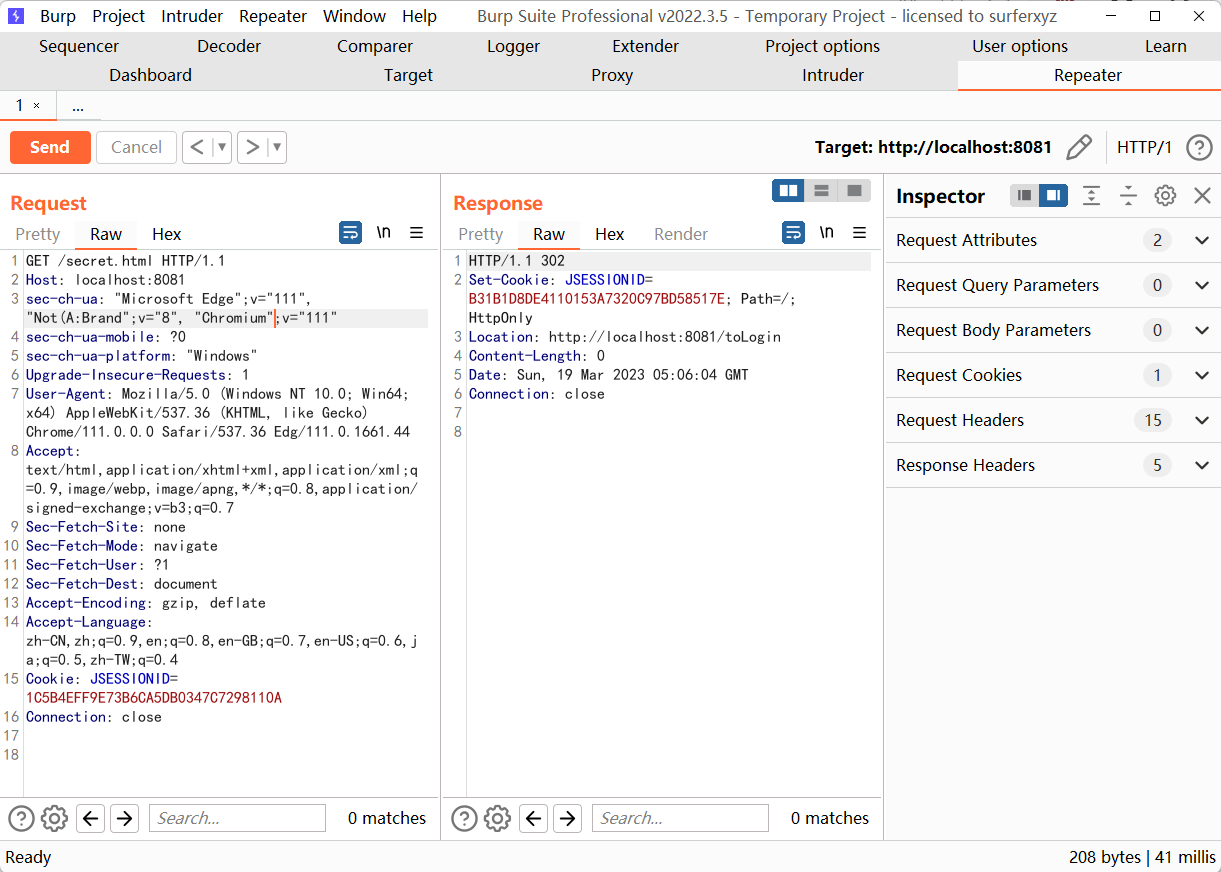Click the Burp Suite logo icon
The image size is (1221, 872).
pos(17,16)
